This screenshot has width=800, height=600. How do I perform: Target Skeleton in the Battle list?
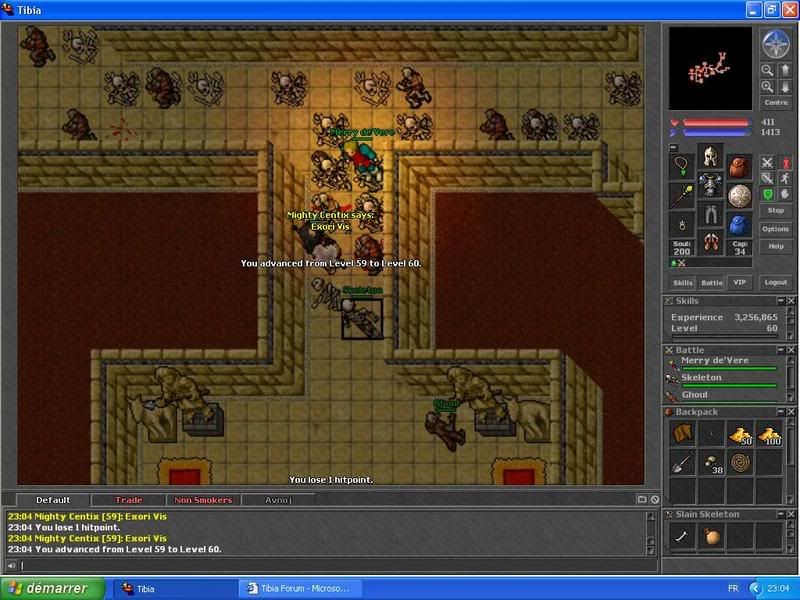pos(721,380)
